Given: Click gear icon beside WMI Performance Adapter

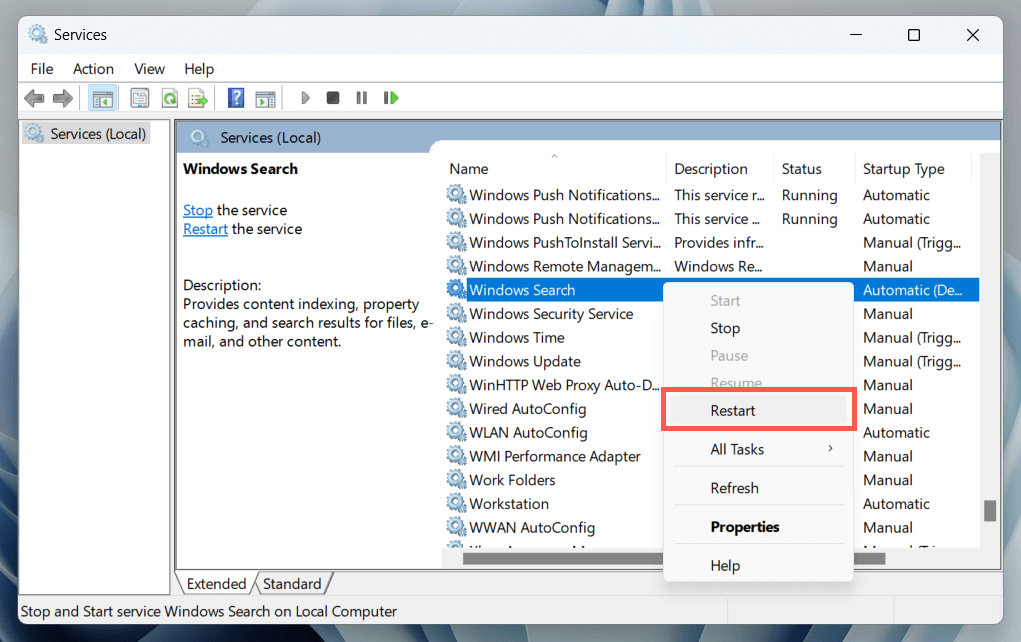Looking at the screenshot, I should tap(456, 456).
